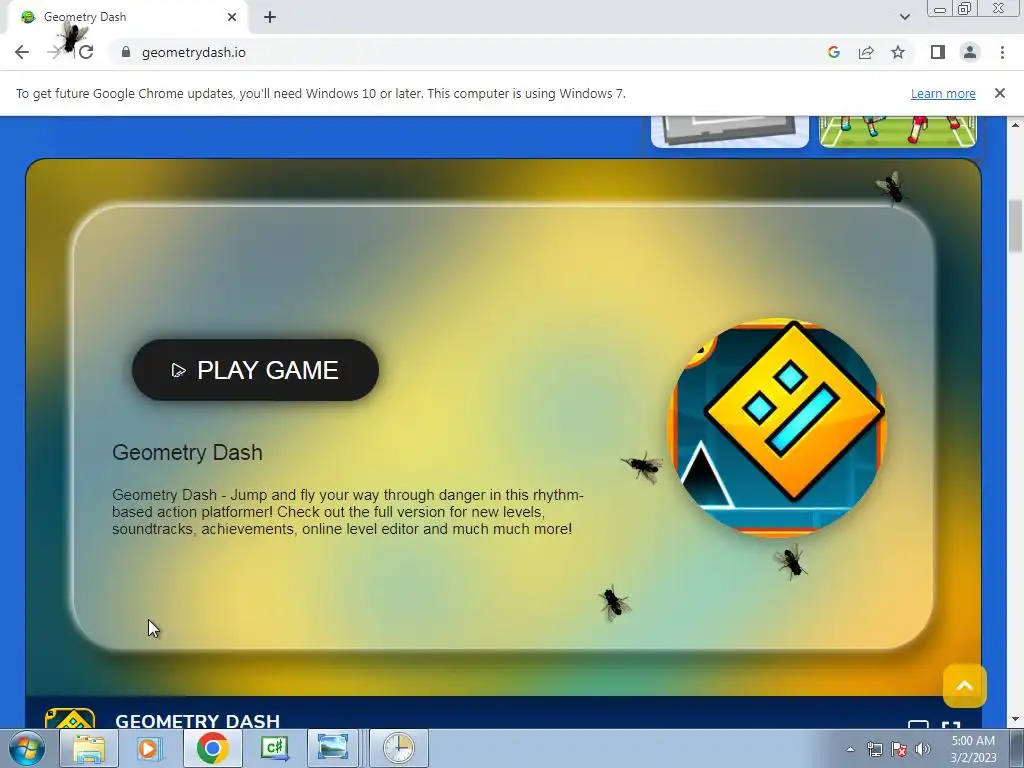Open the C# application taskbar icon
The width and height of the screenshot is (1024, 768).
click(x=275, y=748)
